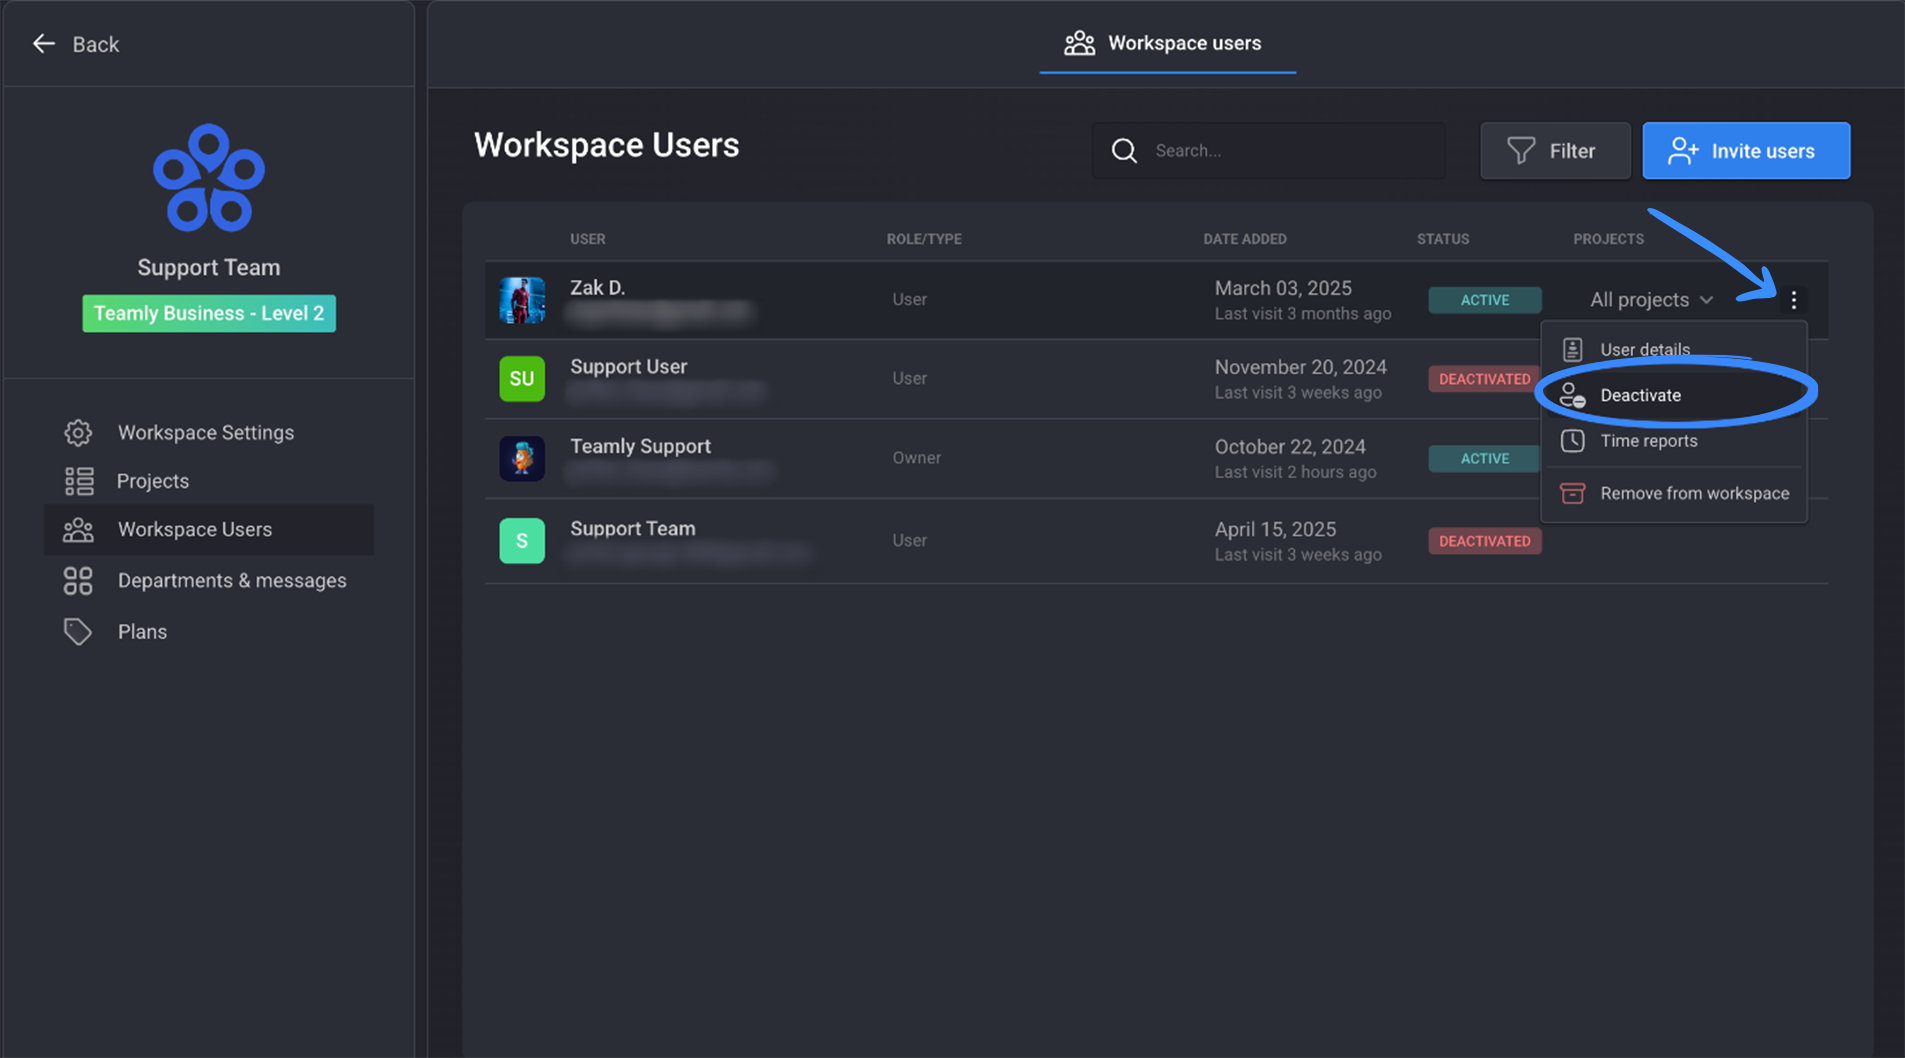Click the Time reports clock icon
This screenshot has height=1058, width=1905.
[1572, 441]
